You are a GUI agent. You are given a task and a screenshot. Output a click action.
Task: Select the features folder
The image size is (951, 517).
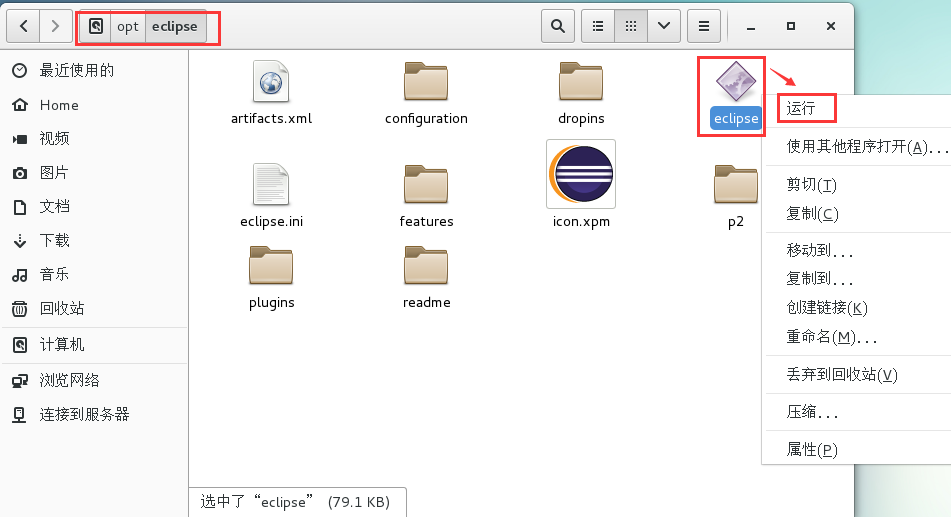[x=426, y=184]
